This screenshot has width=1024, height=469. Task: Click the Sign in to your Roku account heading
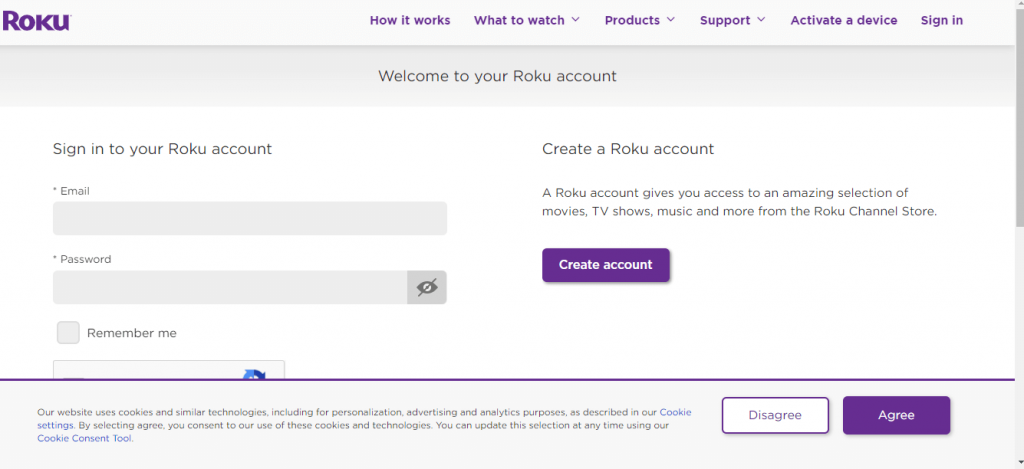click(163, 149)
